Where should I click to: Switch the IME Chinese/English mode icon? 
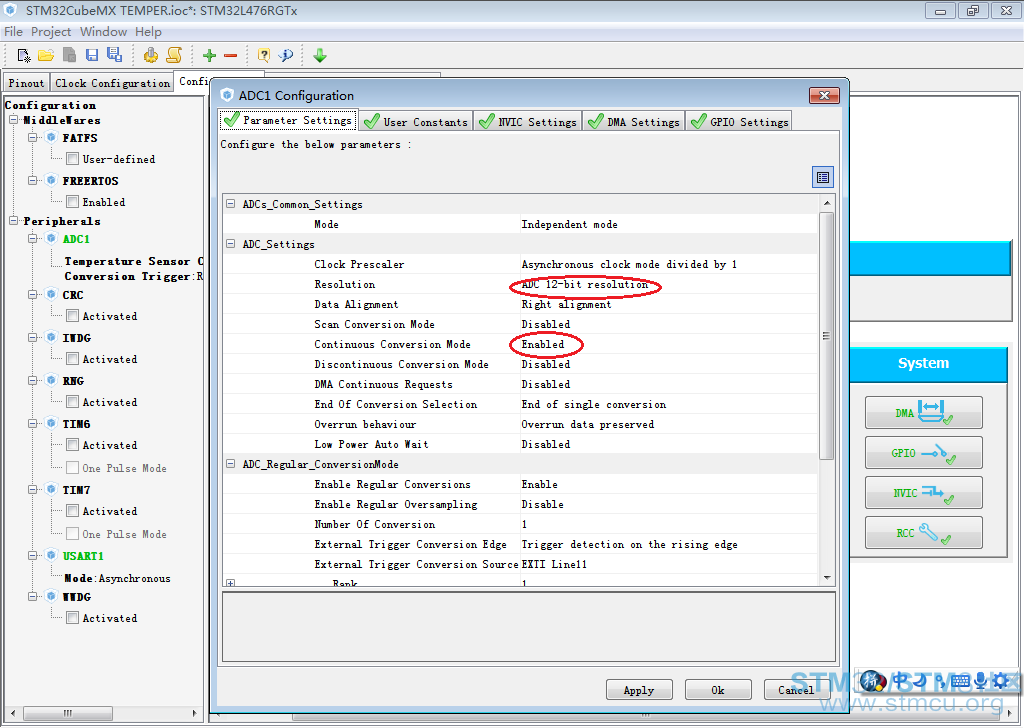[902, 681]
